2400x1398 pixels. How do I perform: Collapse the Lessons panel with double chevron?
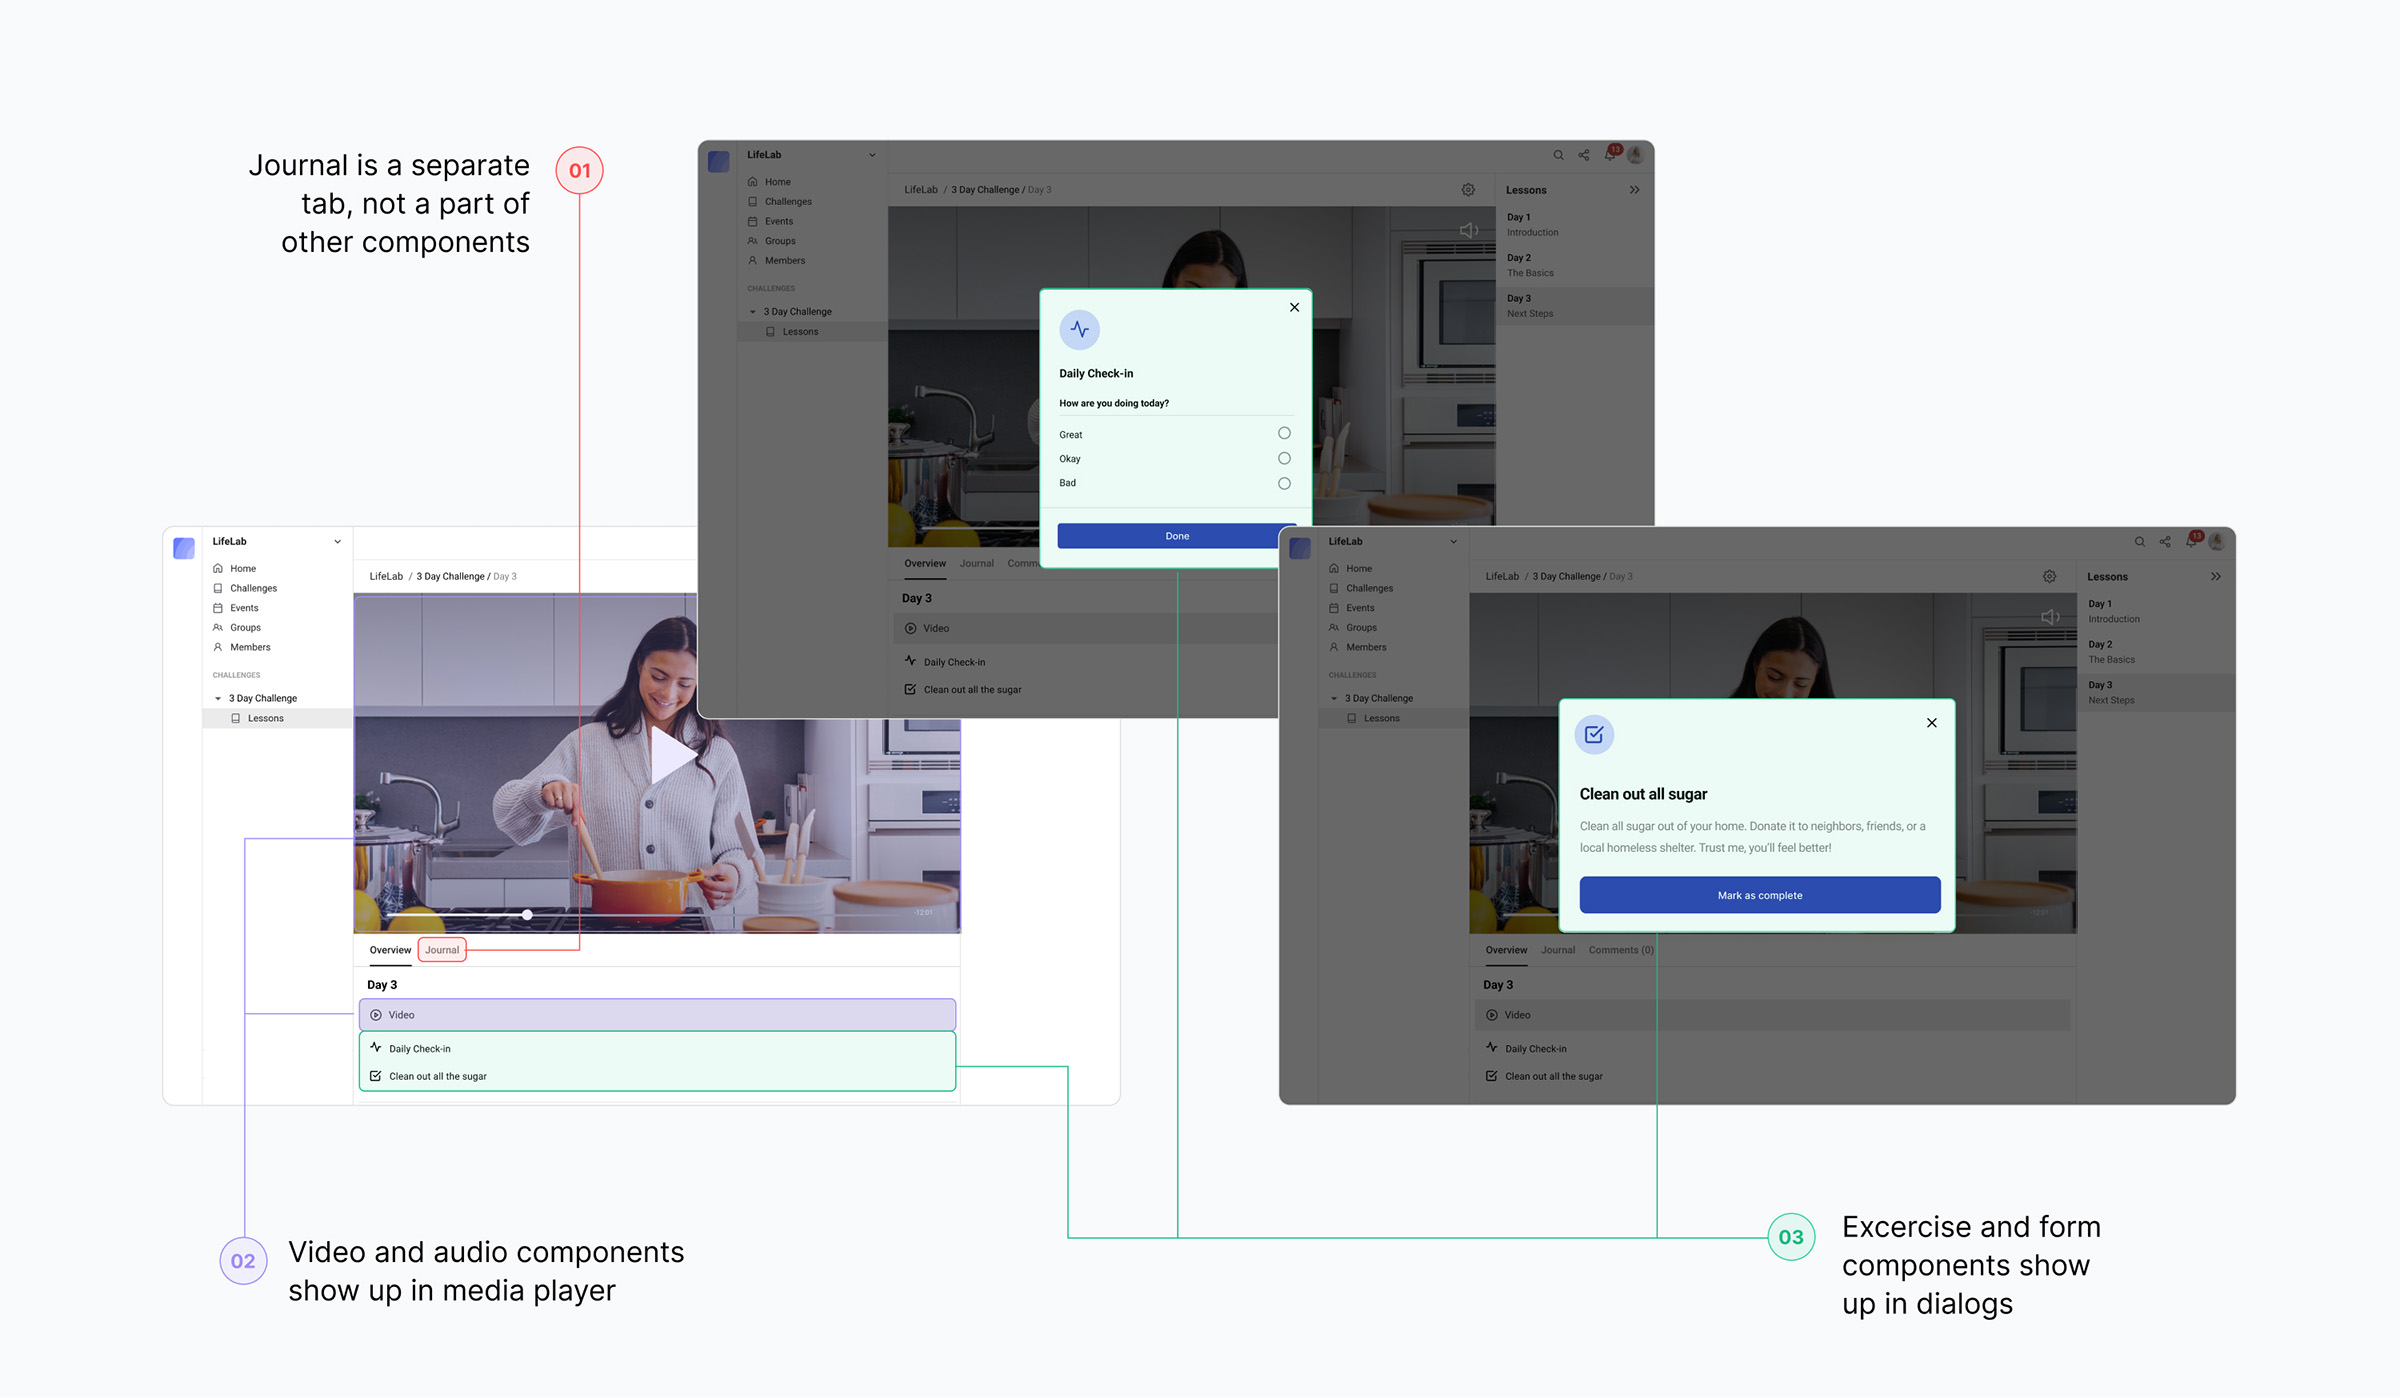(1634, 190)
